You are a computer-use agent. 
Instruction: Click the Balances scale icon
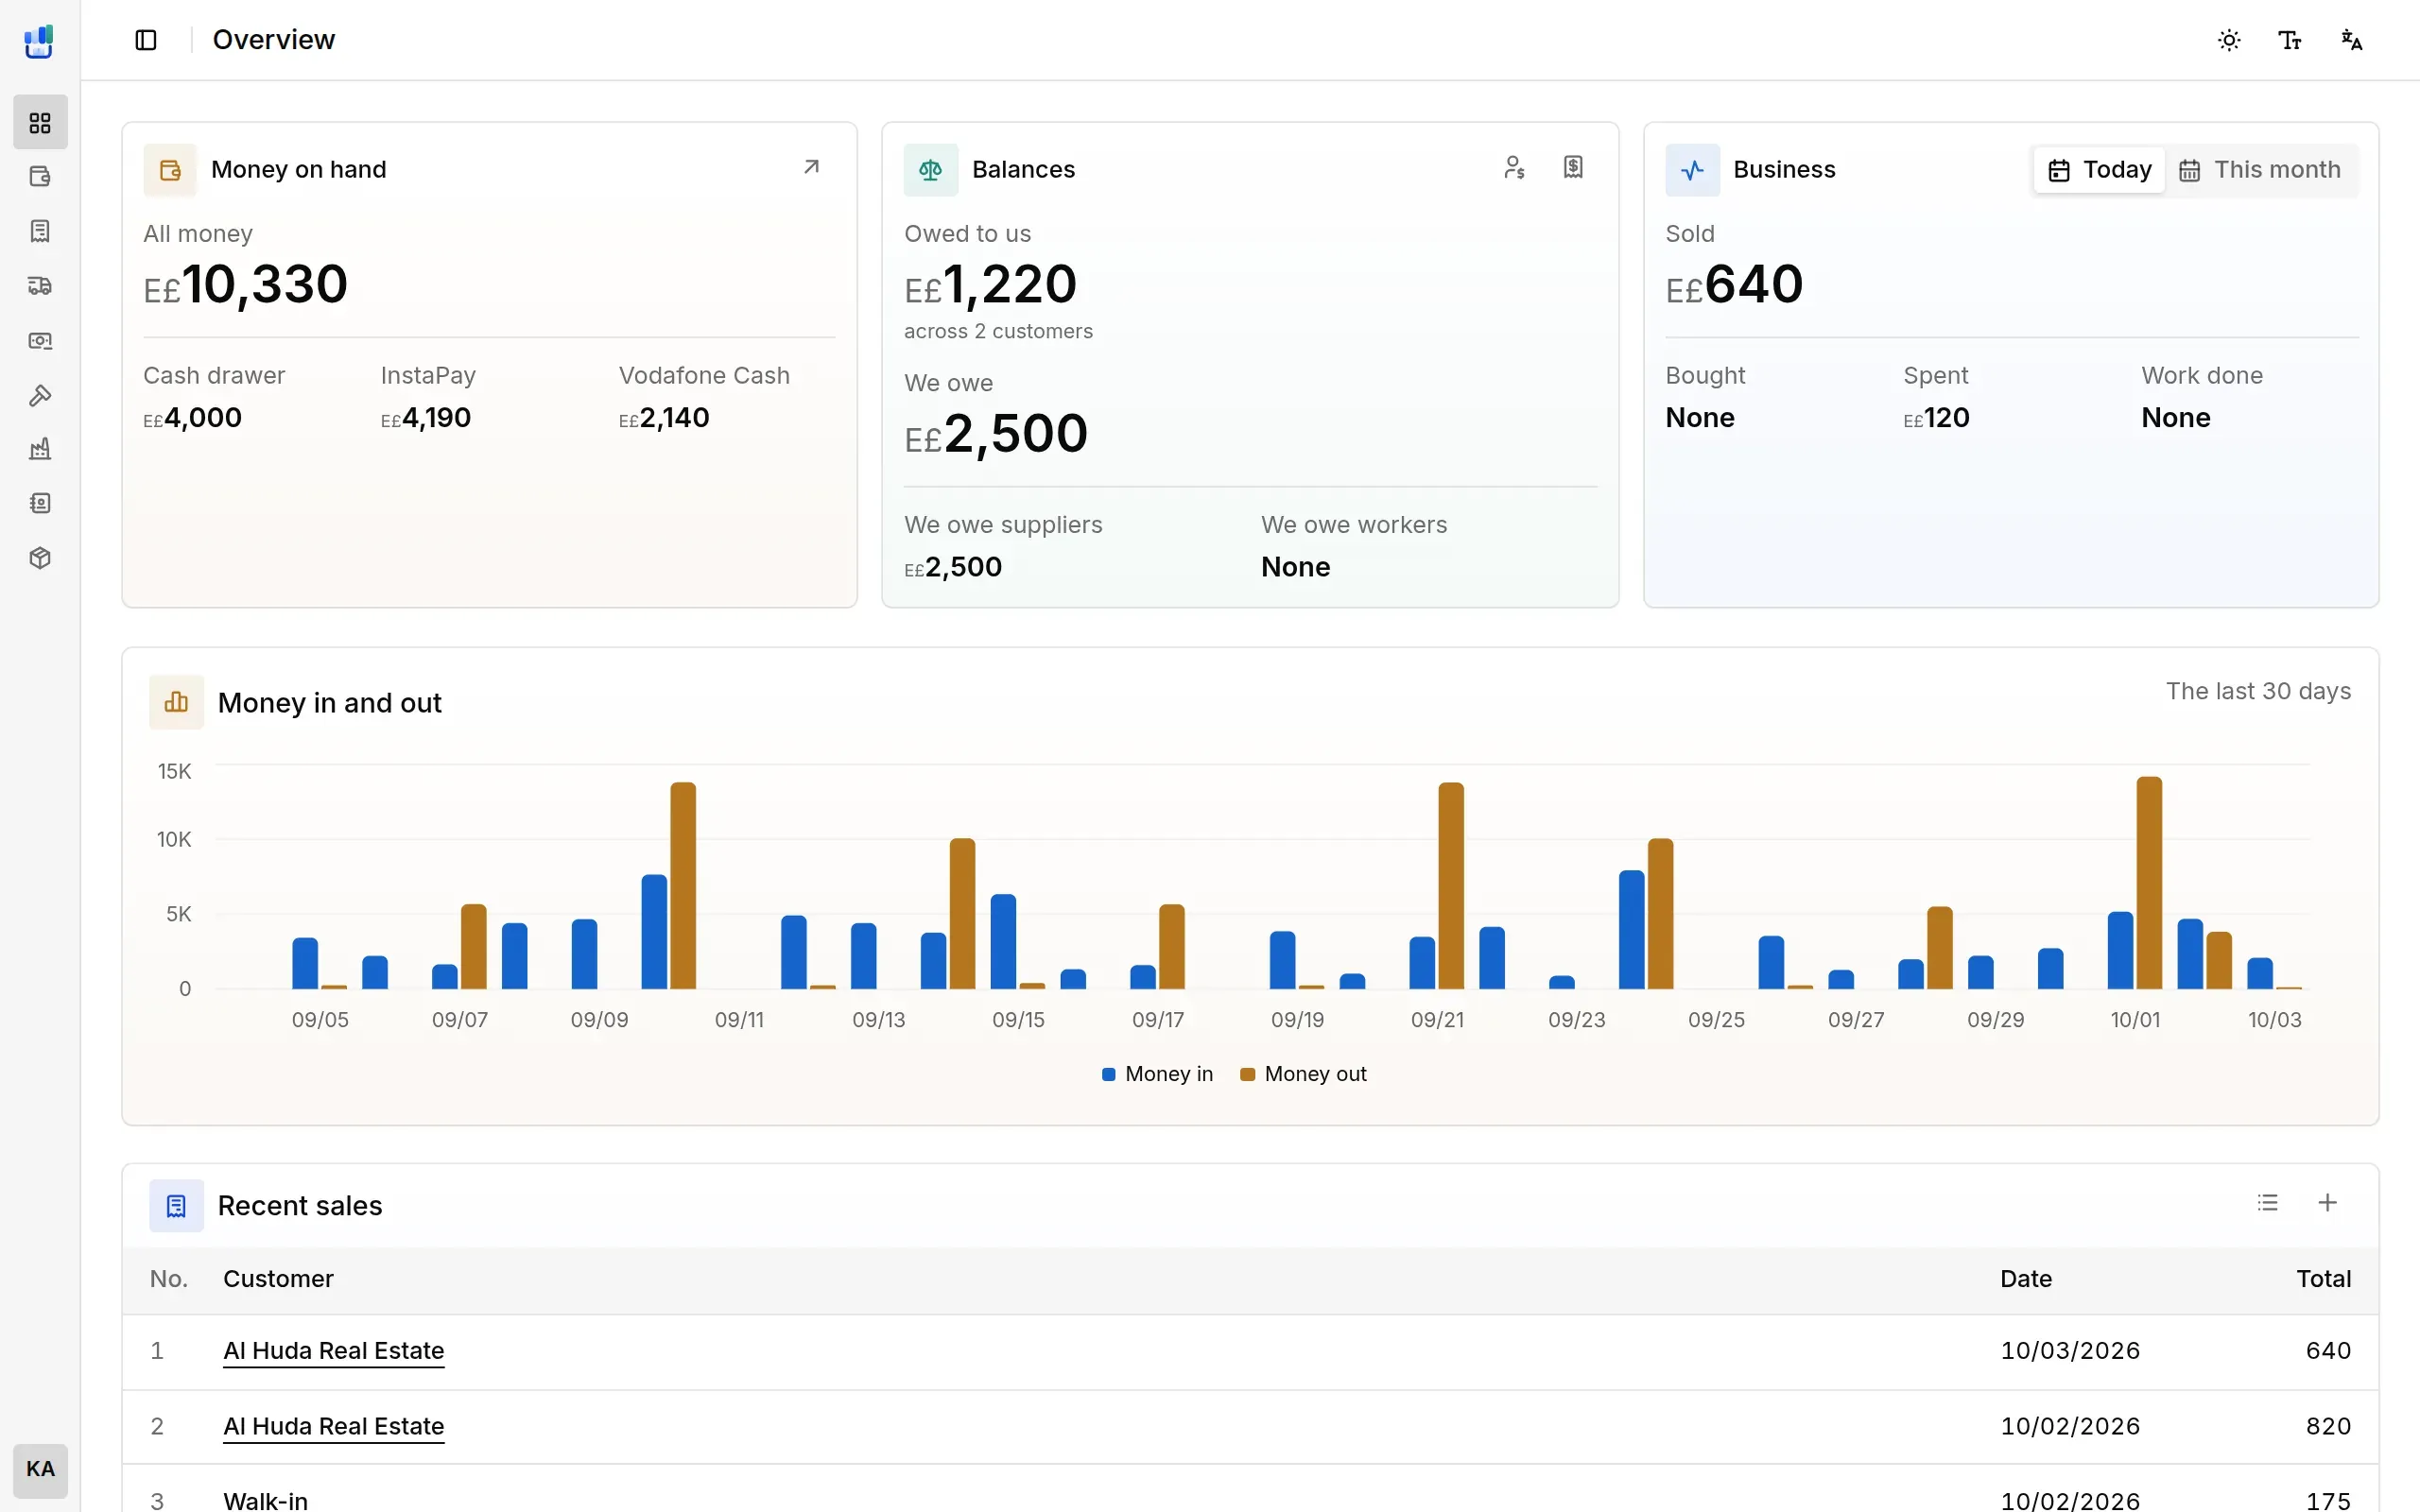tap(931, 170)
